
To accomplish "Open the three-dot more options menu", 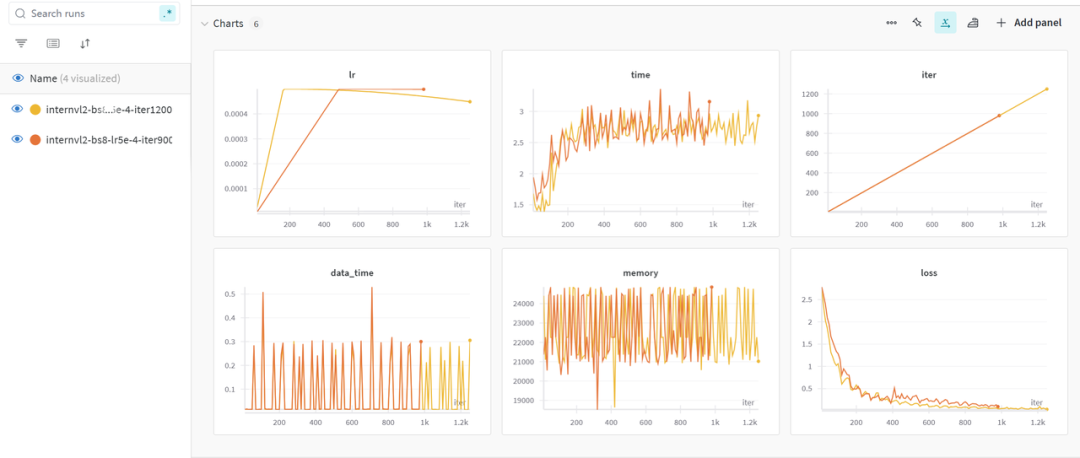I will [891, 23].
